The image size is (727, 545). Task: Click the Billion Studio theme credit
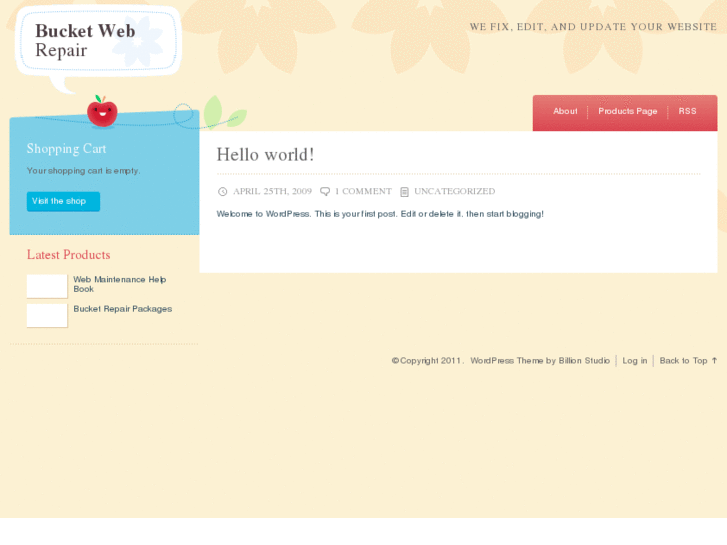click(x=584, y=360)
